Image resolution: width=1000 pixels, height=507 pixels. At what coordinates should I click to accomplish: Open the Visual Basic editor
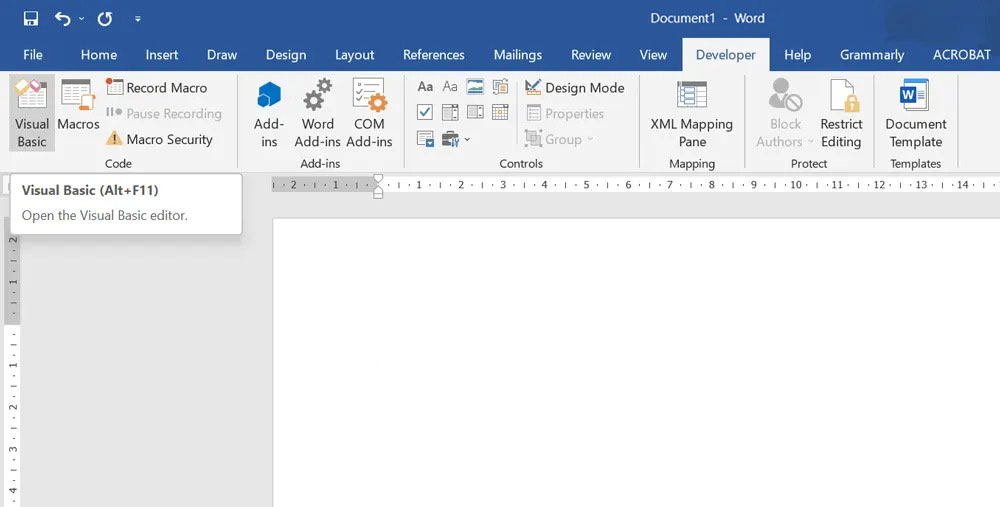tap(32, 112)
